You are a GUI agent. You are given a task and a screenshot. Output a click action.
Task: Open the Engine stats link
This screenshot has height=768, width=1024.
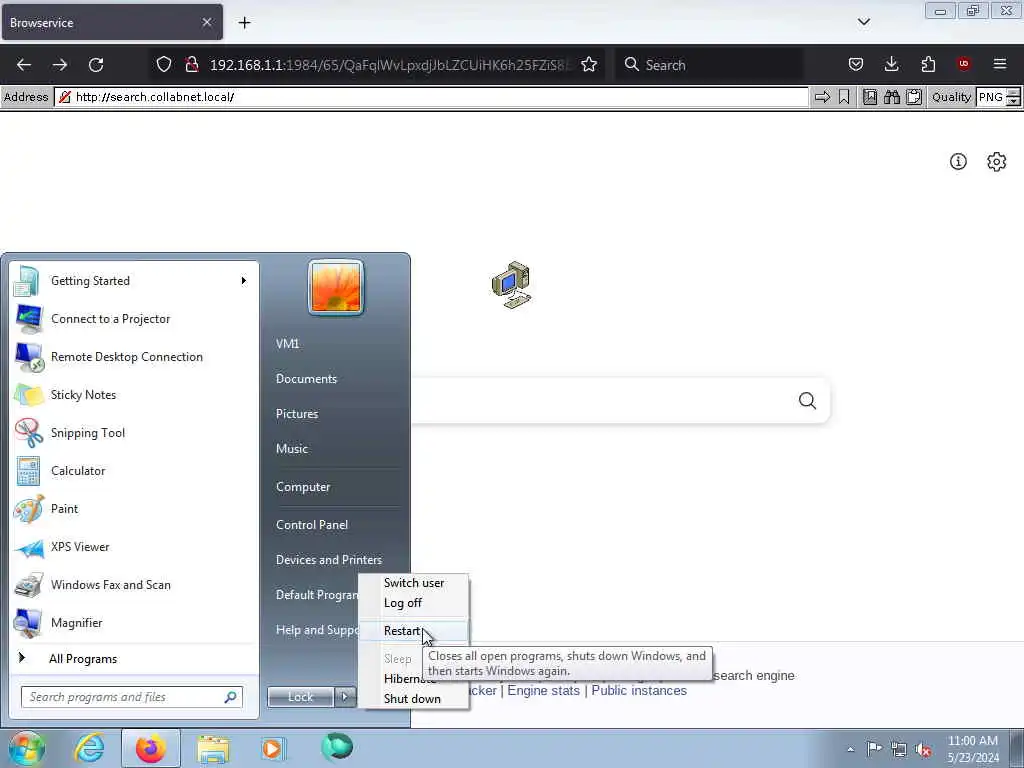coord(543,691)
